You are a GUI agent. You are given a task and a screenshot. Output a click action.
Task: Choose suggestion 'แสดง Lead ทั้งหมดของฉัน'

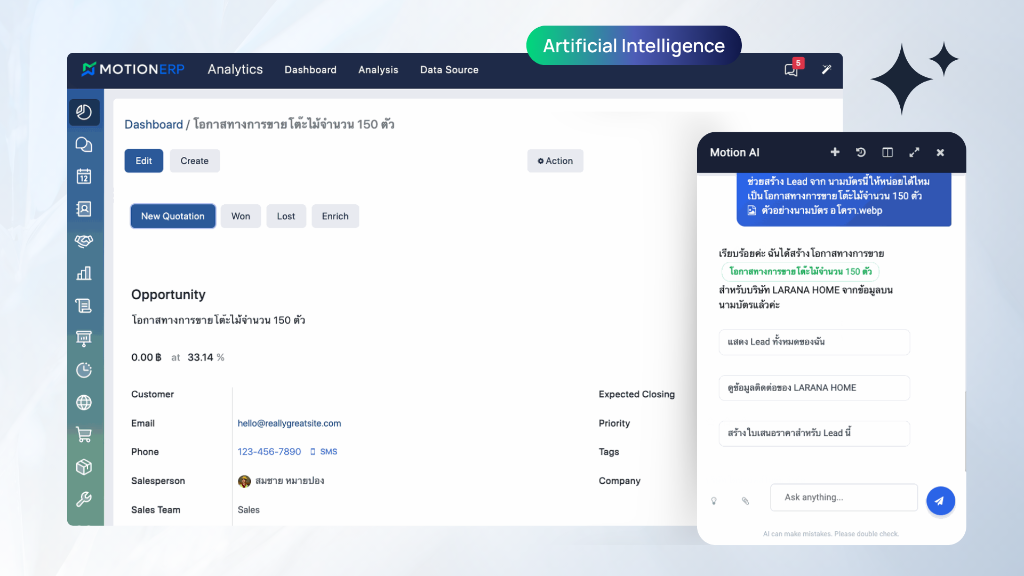(814, 342)
